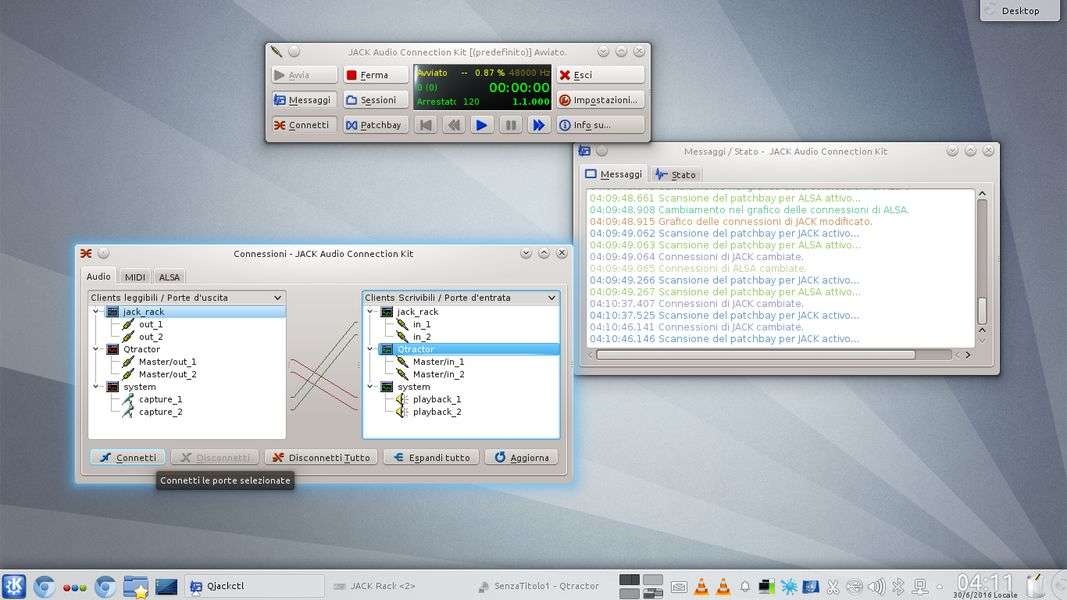Toggle the Messaggi window button
This screenshot has width=1067, height=600.
click(x=304, y=100)
